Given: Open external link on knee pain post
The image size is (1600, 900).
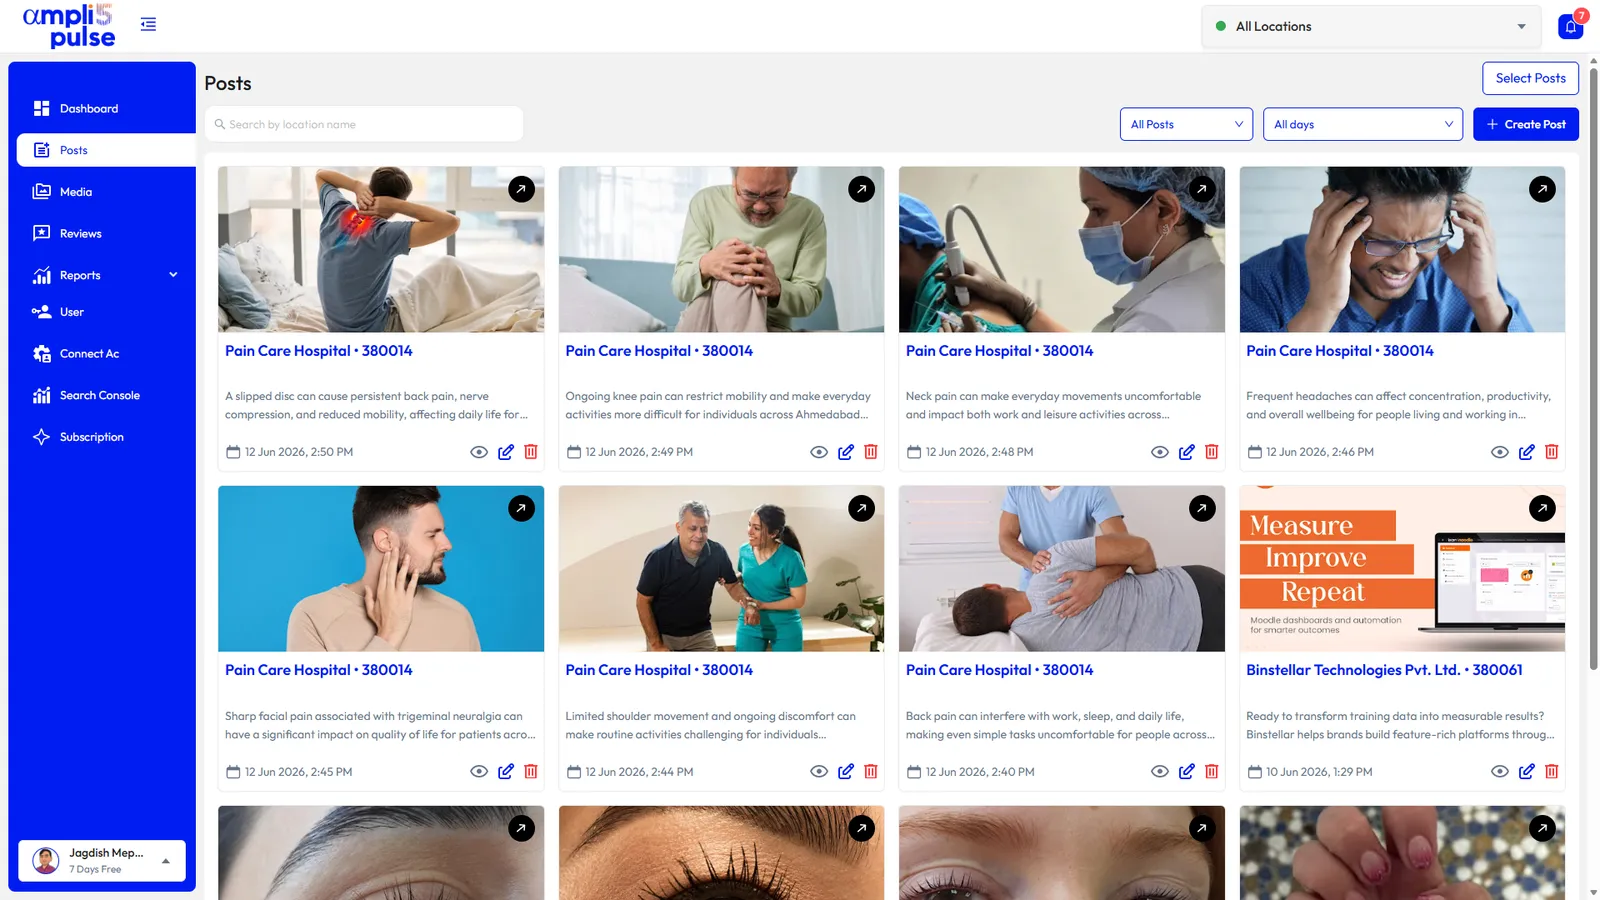Looking at the screenshot, I should (x=862, y=189).
